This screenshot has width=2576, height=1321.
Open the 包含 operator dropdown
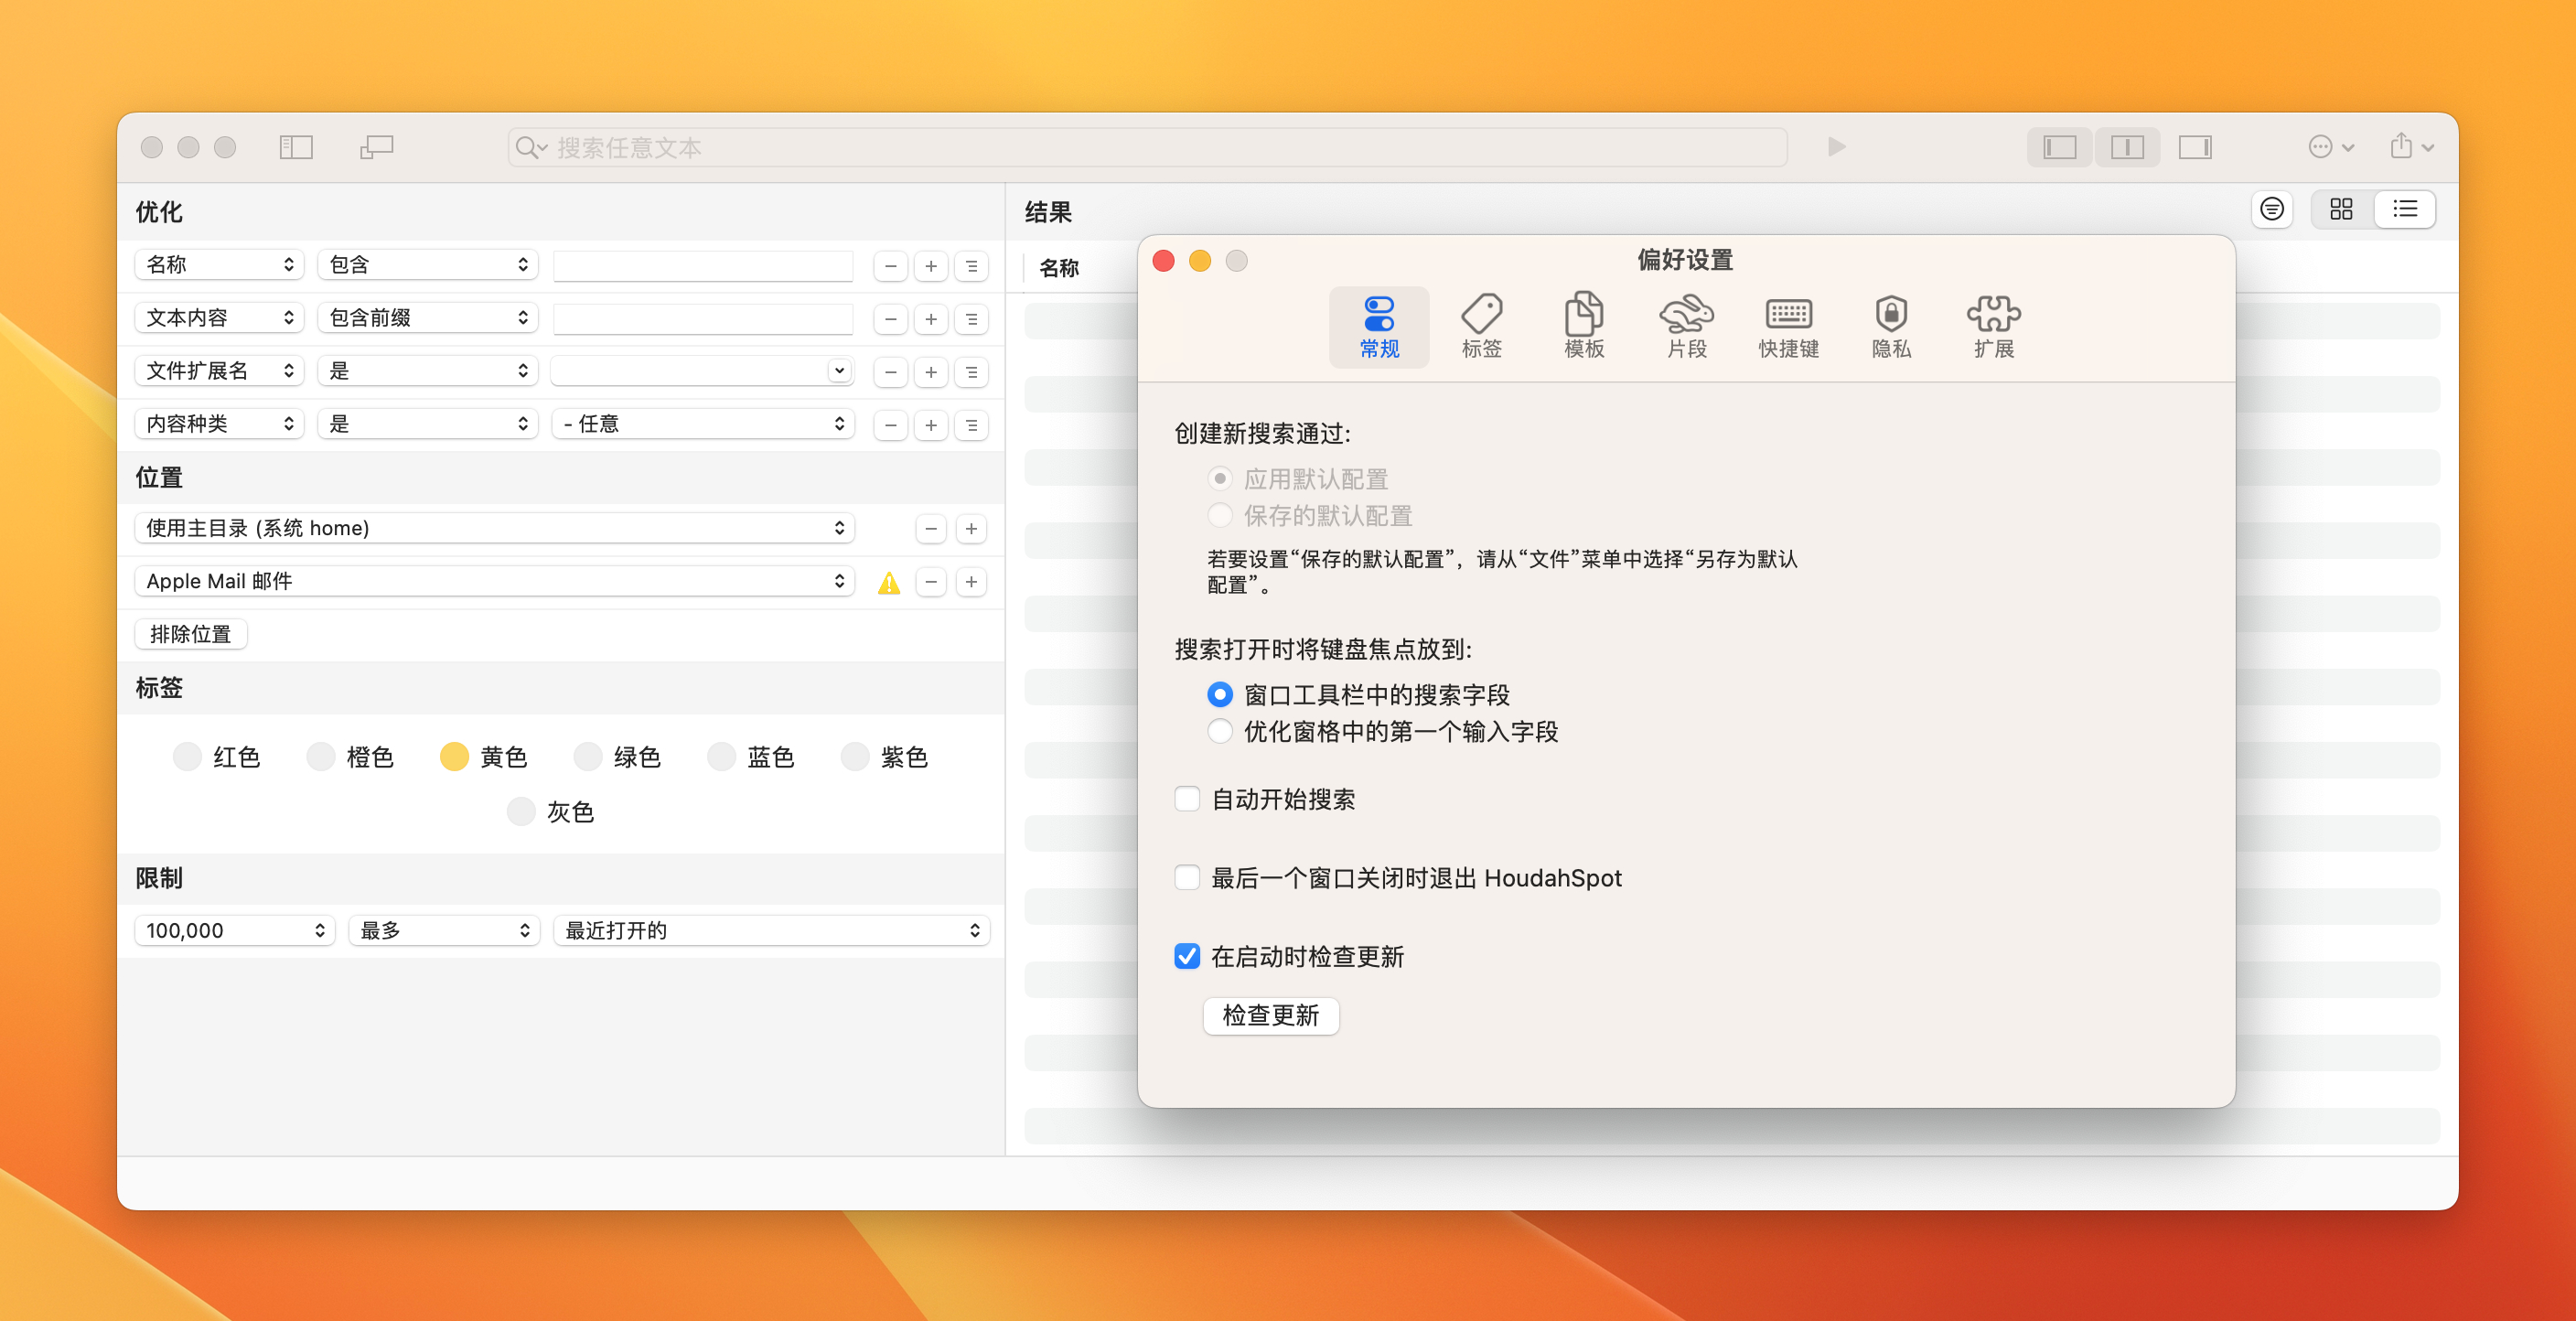point(428,265)
